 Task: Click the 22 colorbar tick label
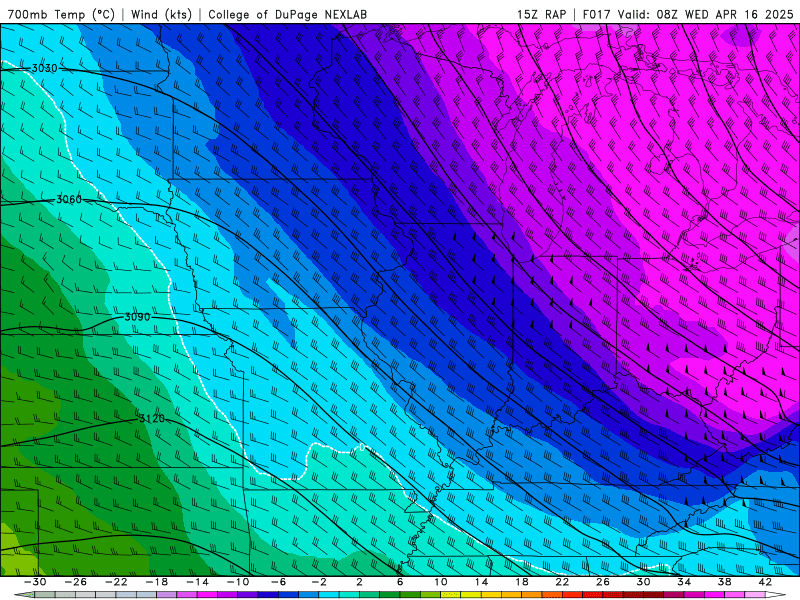click(562, 582)
